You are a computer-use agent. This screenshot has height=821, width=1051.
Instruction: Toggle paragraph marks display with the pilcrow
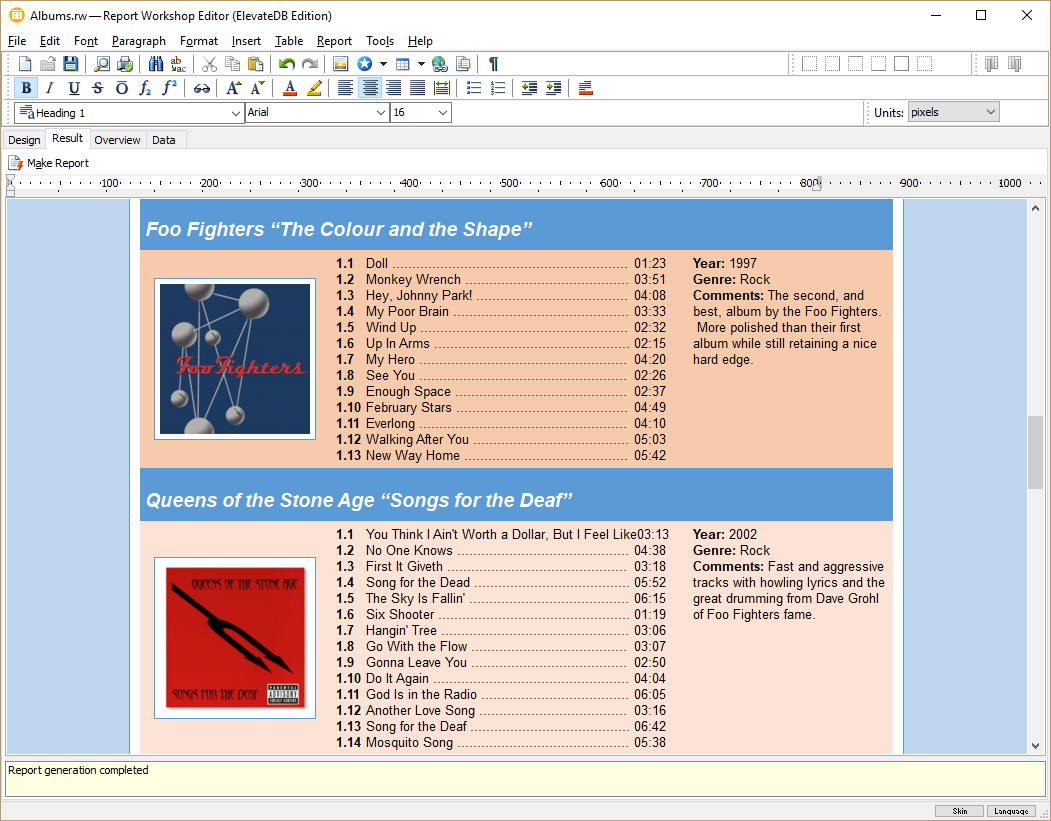(493, 64)
